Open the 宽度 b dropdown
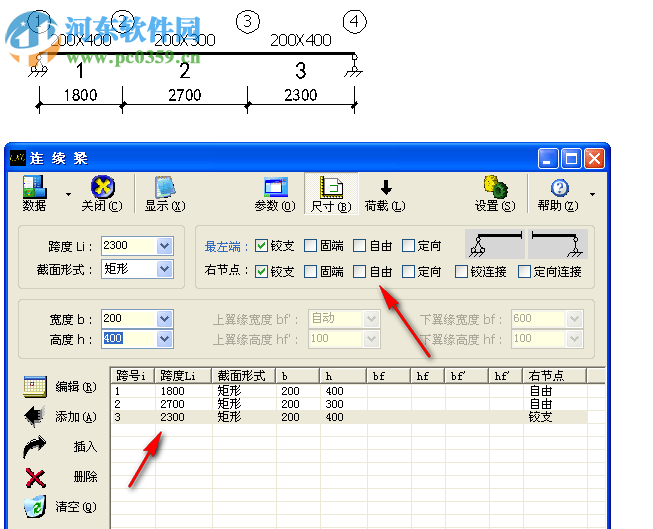The width and height of the screenshot is (653, 529). 164,319
